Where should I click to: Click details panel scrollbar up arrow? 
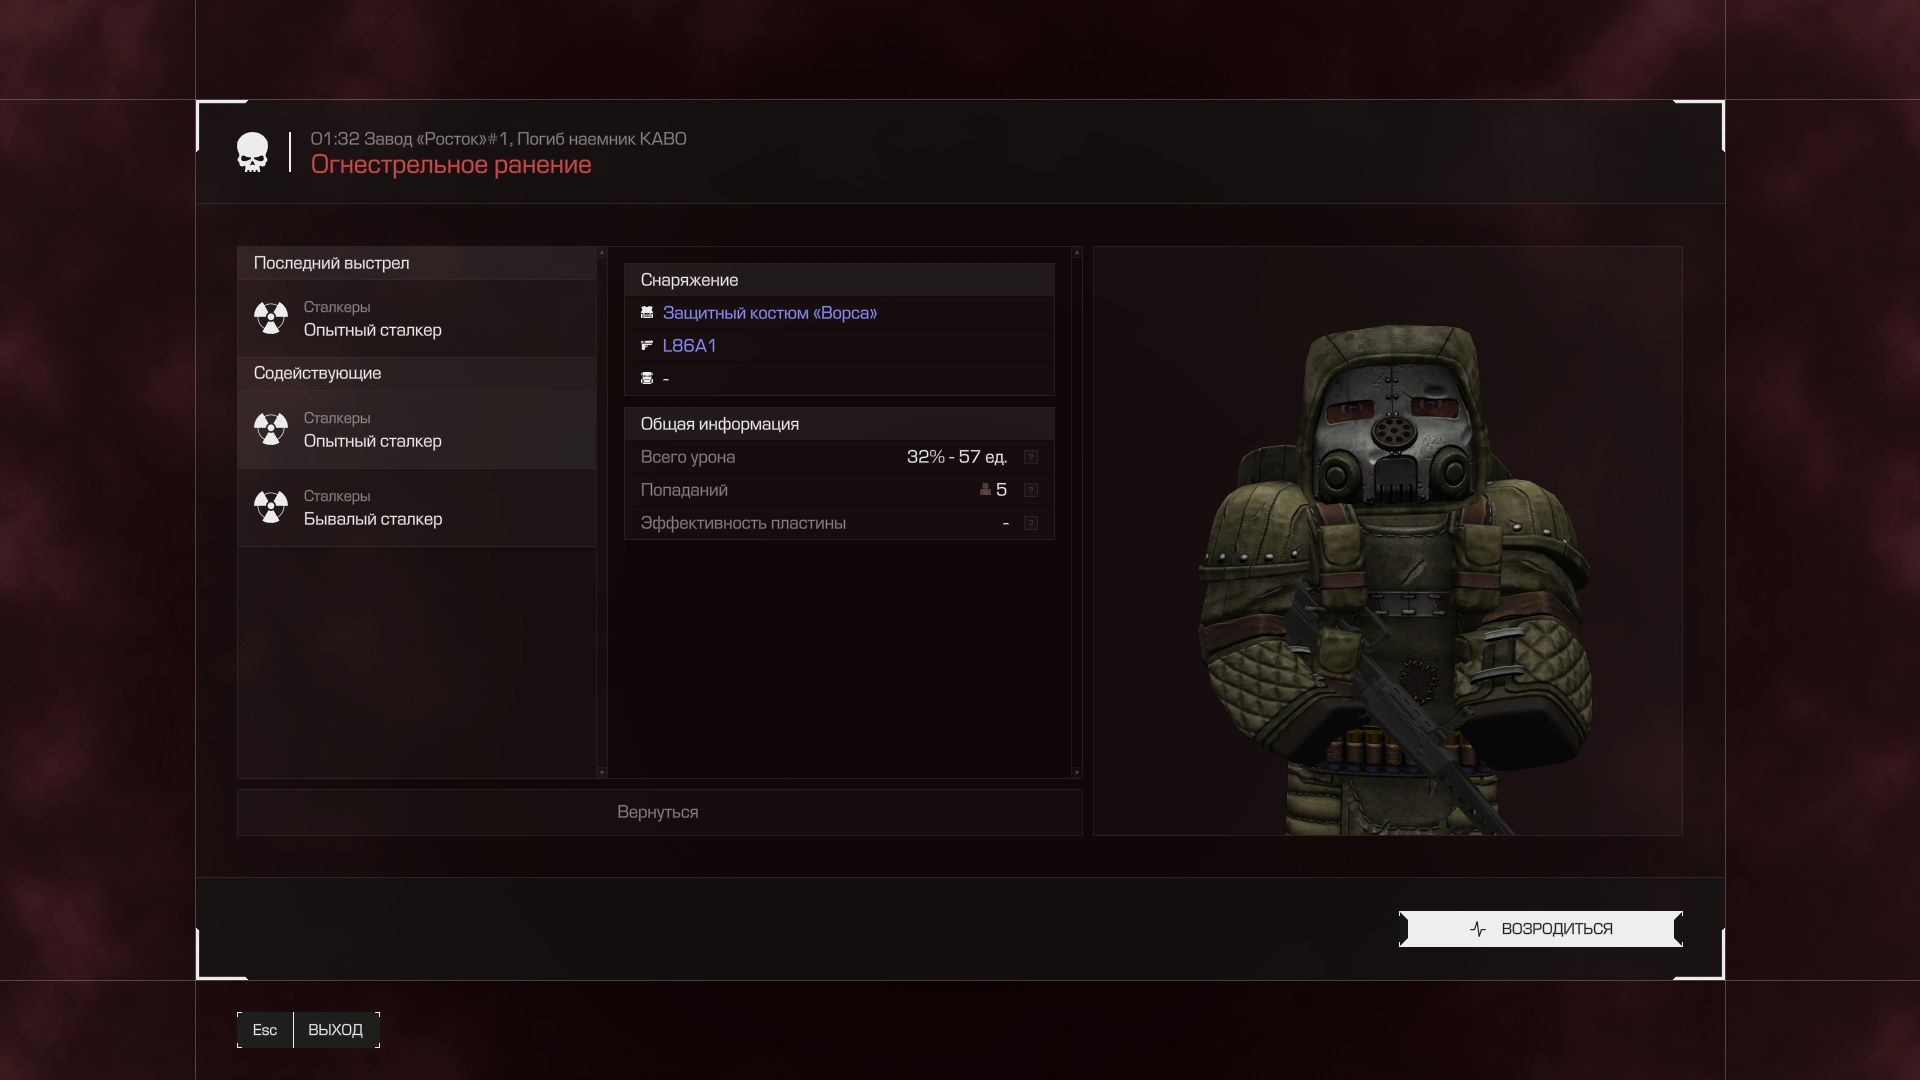click(1076, 253)
